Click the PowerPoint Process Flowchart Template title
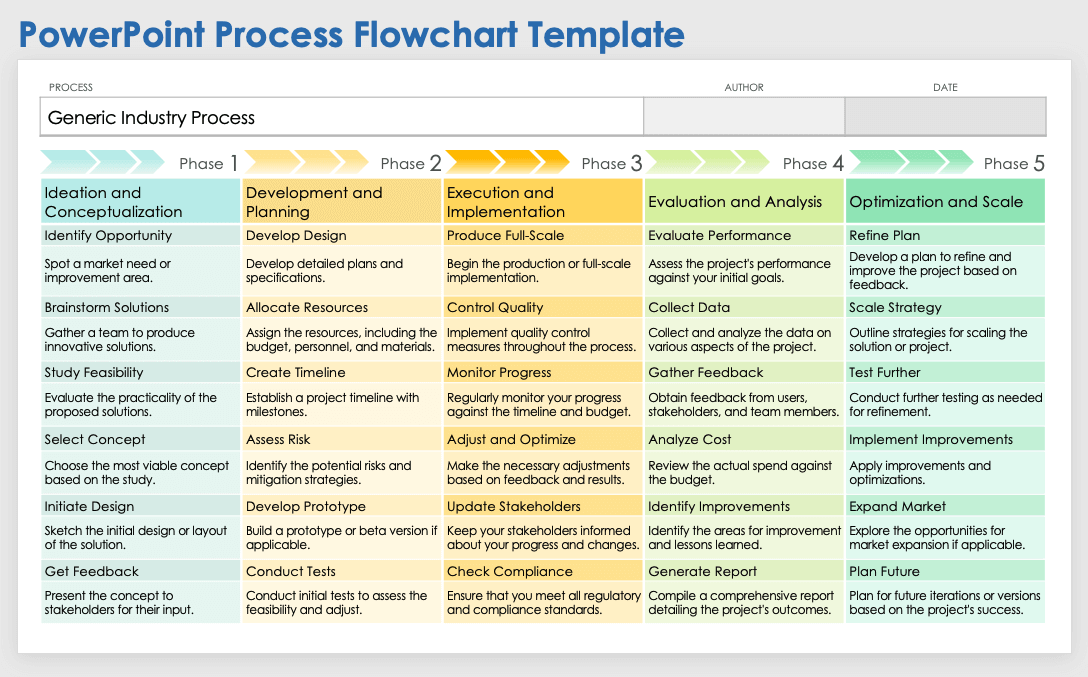Screen dimensions: 1088x677 352,35
